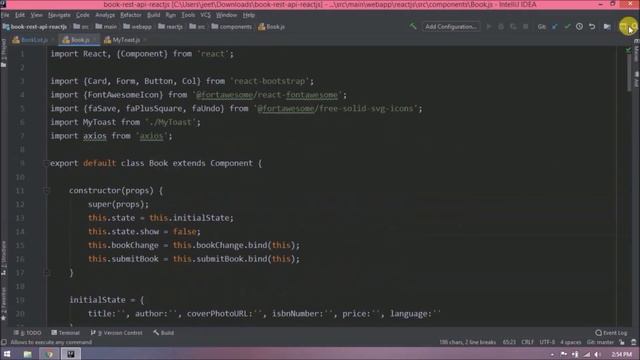
Task: Collapse the constructor fold marker at line 11
Action: point(46,191)
